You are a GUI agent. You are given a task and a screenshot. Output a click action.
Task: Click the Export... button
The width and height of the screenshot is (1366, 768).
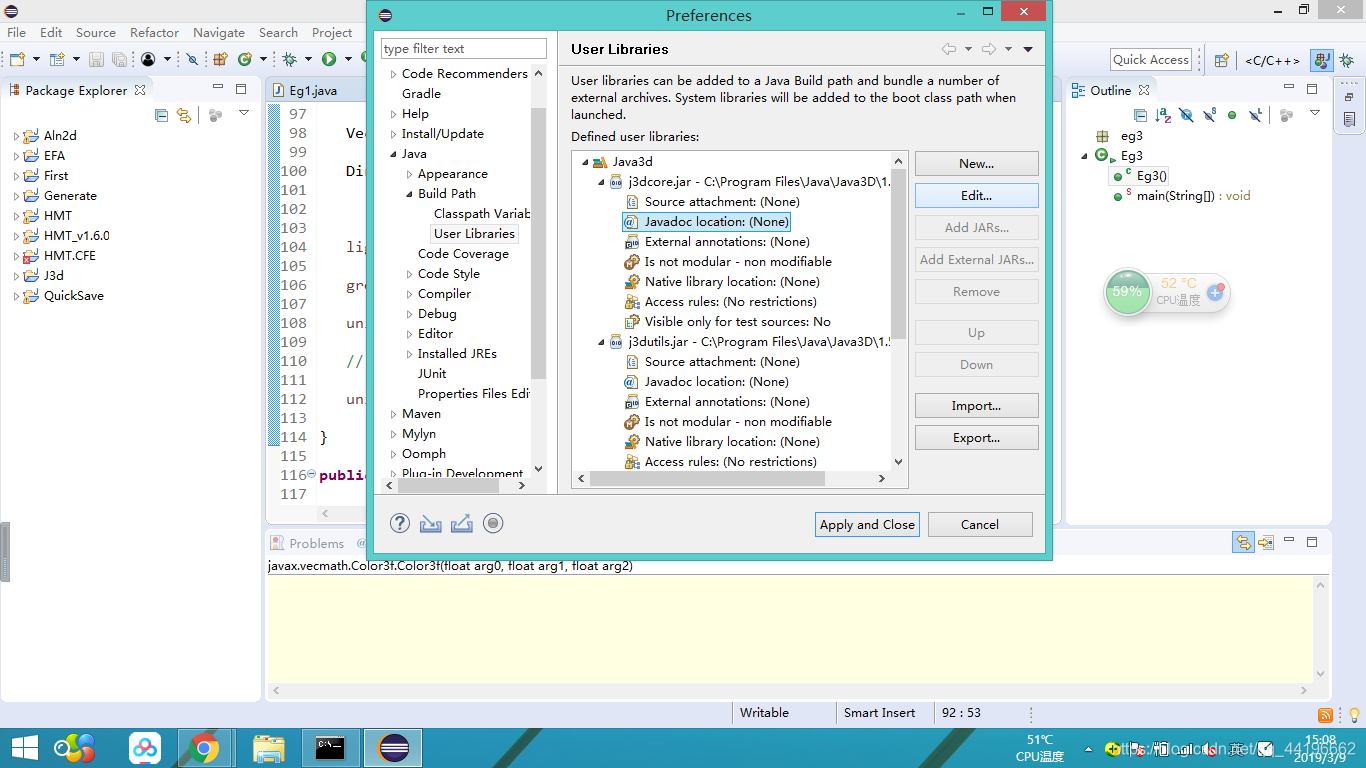[977, 437]
